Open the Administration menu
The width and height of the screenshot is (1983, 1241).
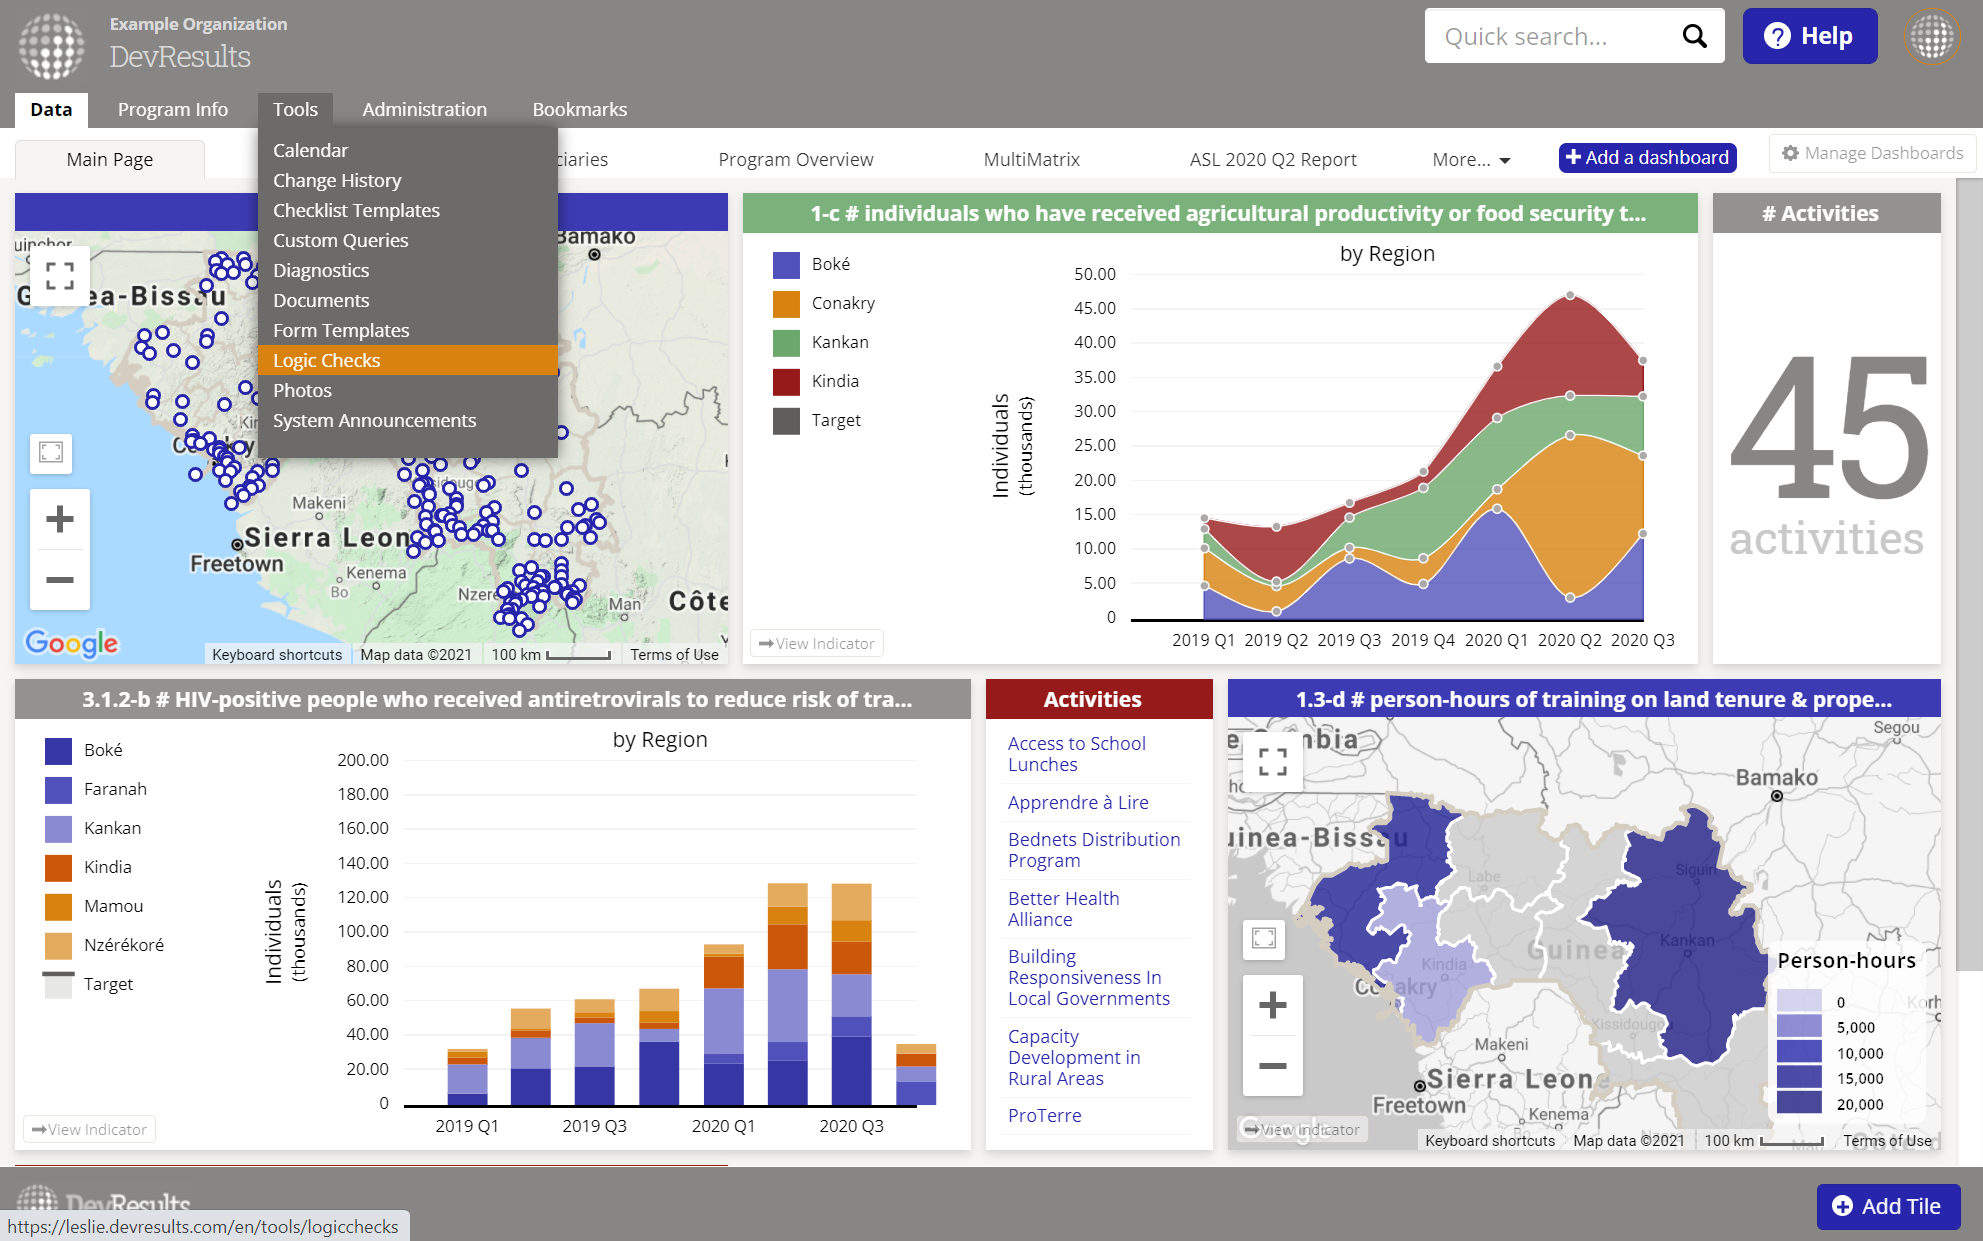click(424, 109)
